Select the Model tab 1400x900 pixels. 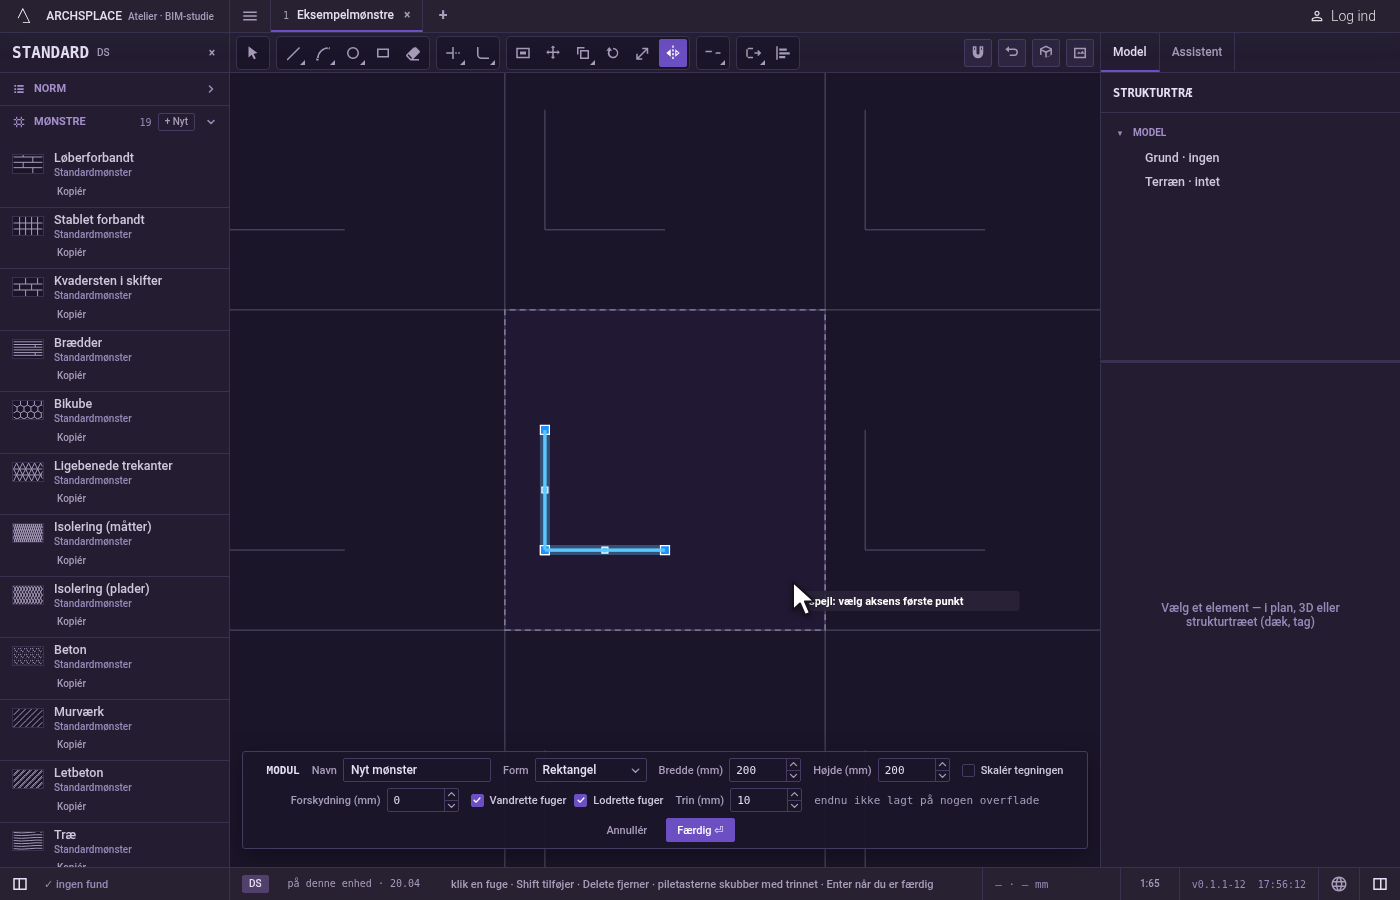coord(1130,52)
